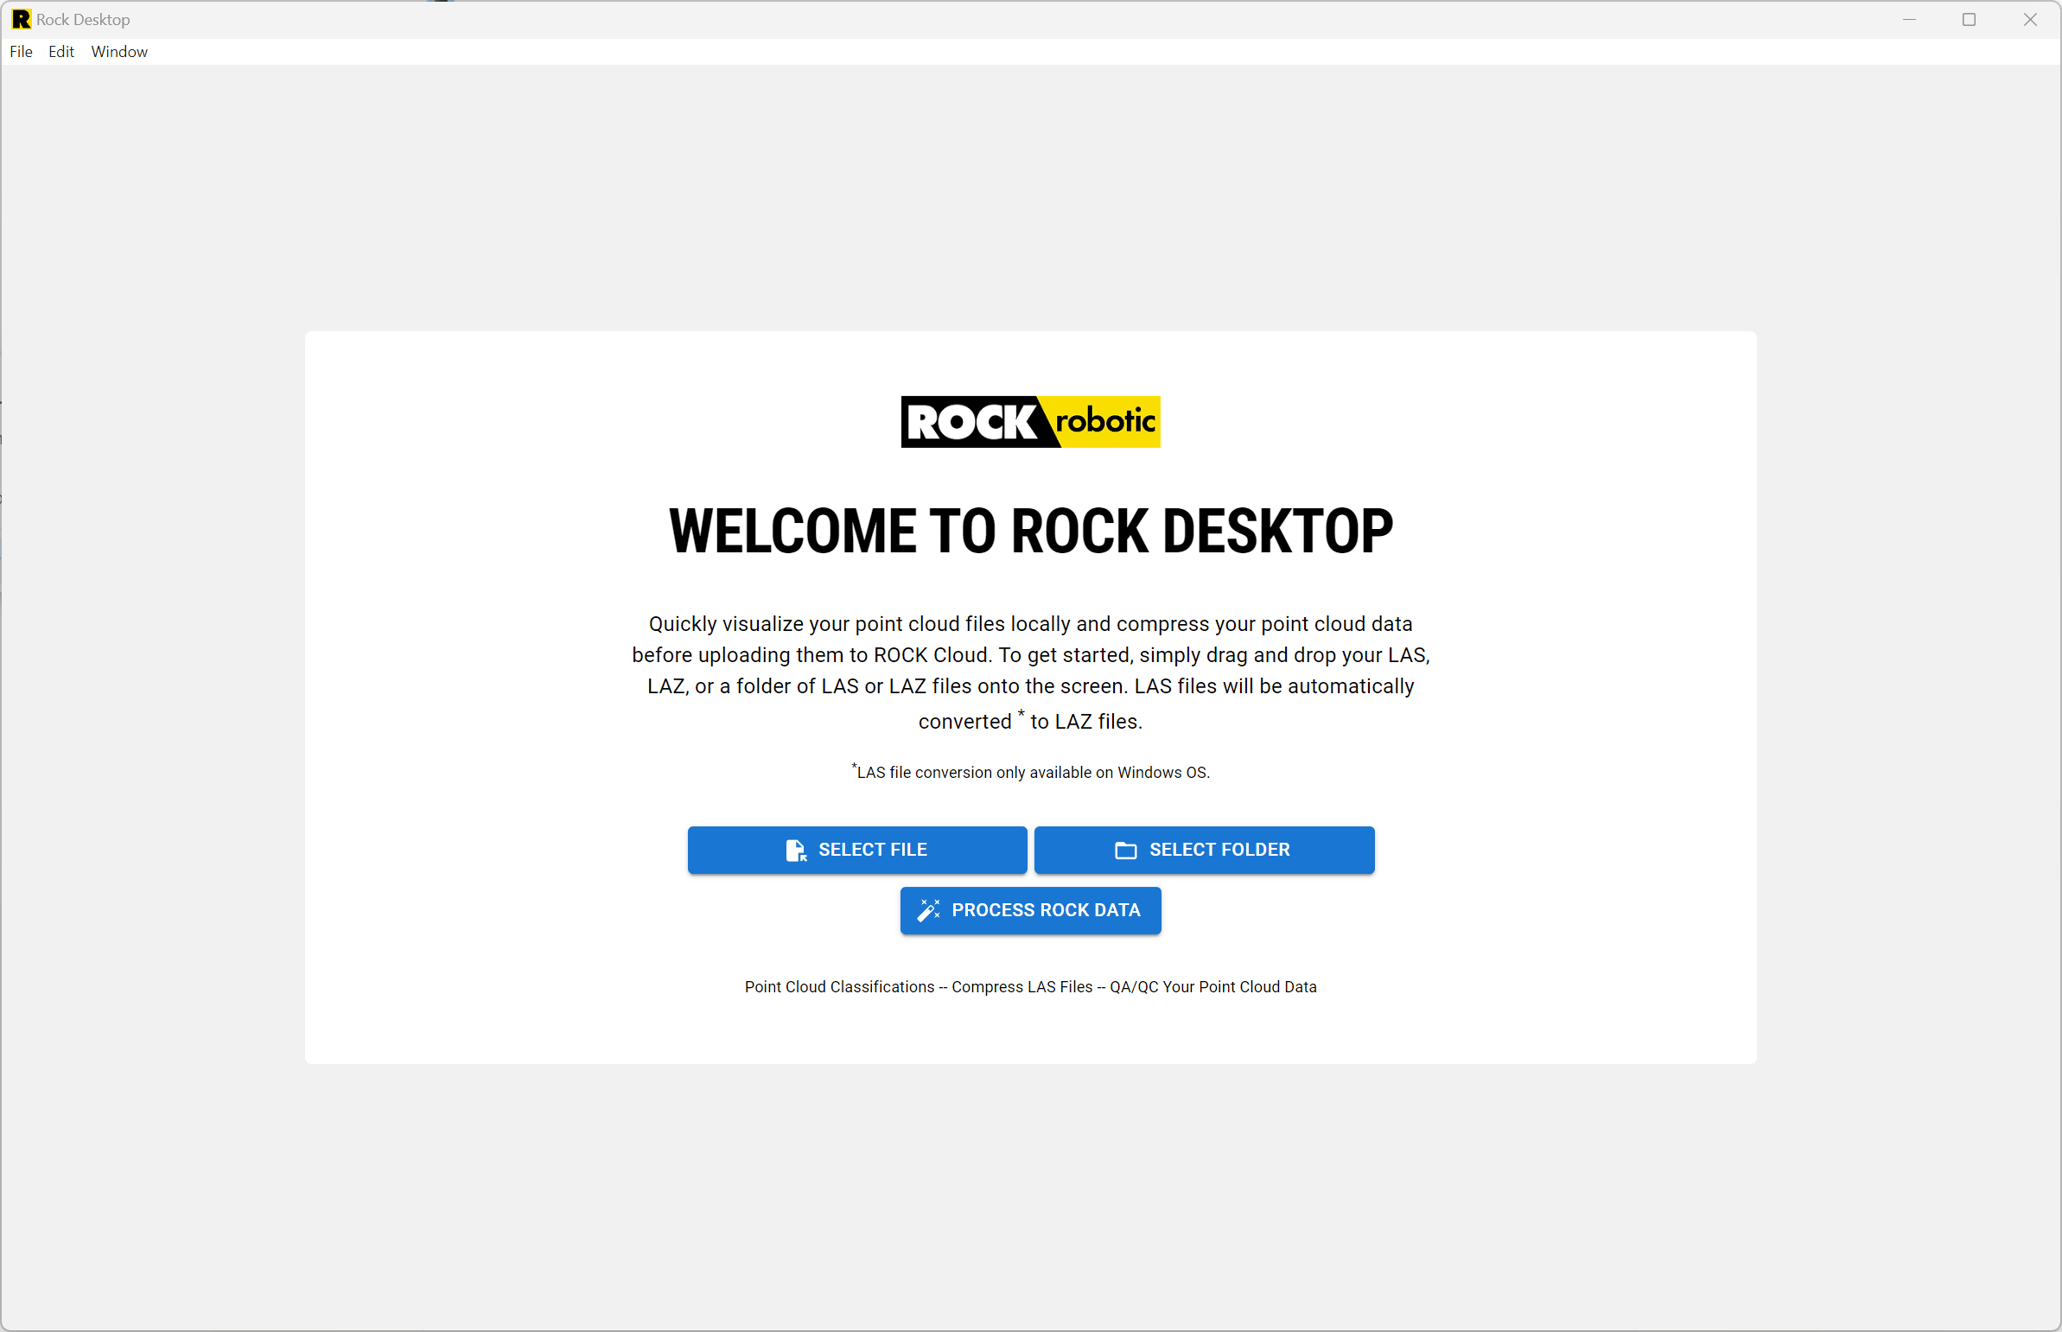Click the LAS file conversion Windows footnote

[x=1031, y=771]
